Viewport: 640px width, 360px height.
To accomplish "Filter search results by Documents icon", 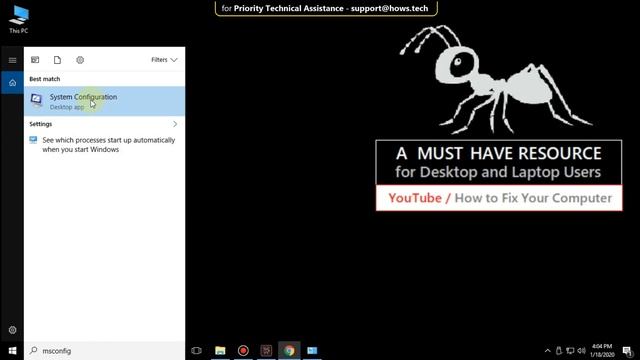I will [58, 60].
